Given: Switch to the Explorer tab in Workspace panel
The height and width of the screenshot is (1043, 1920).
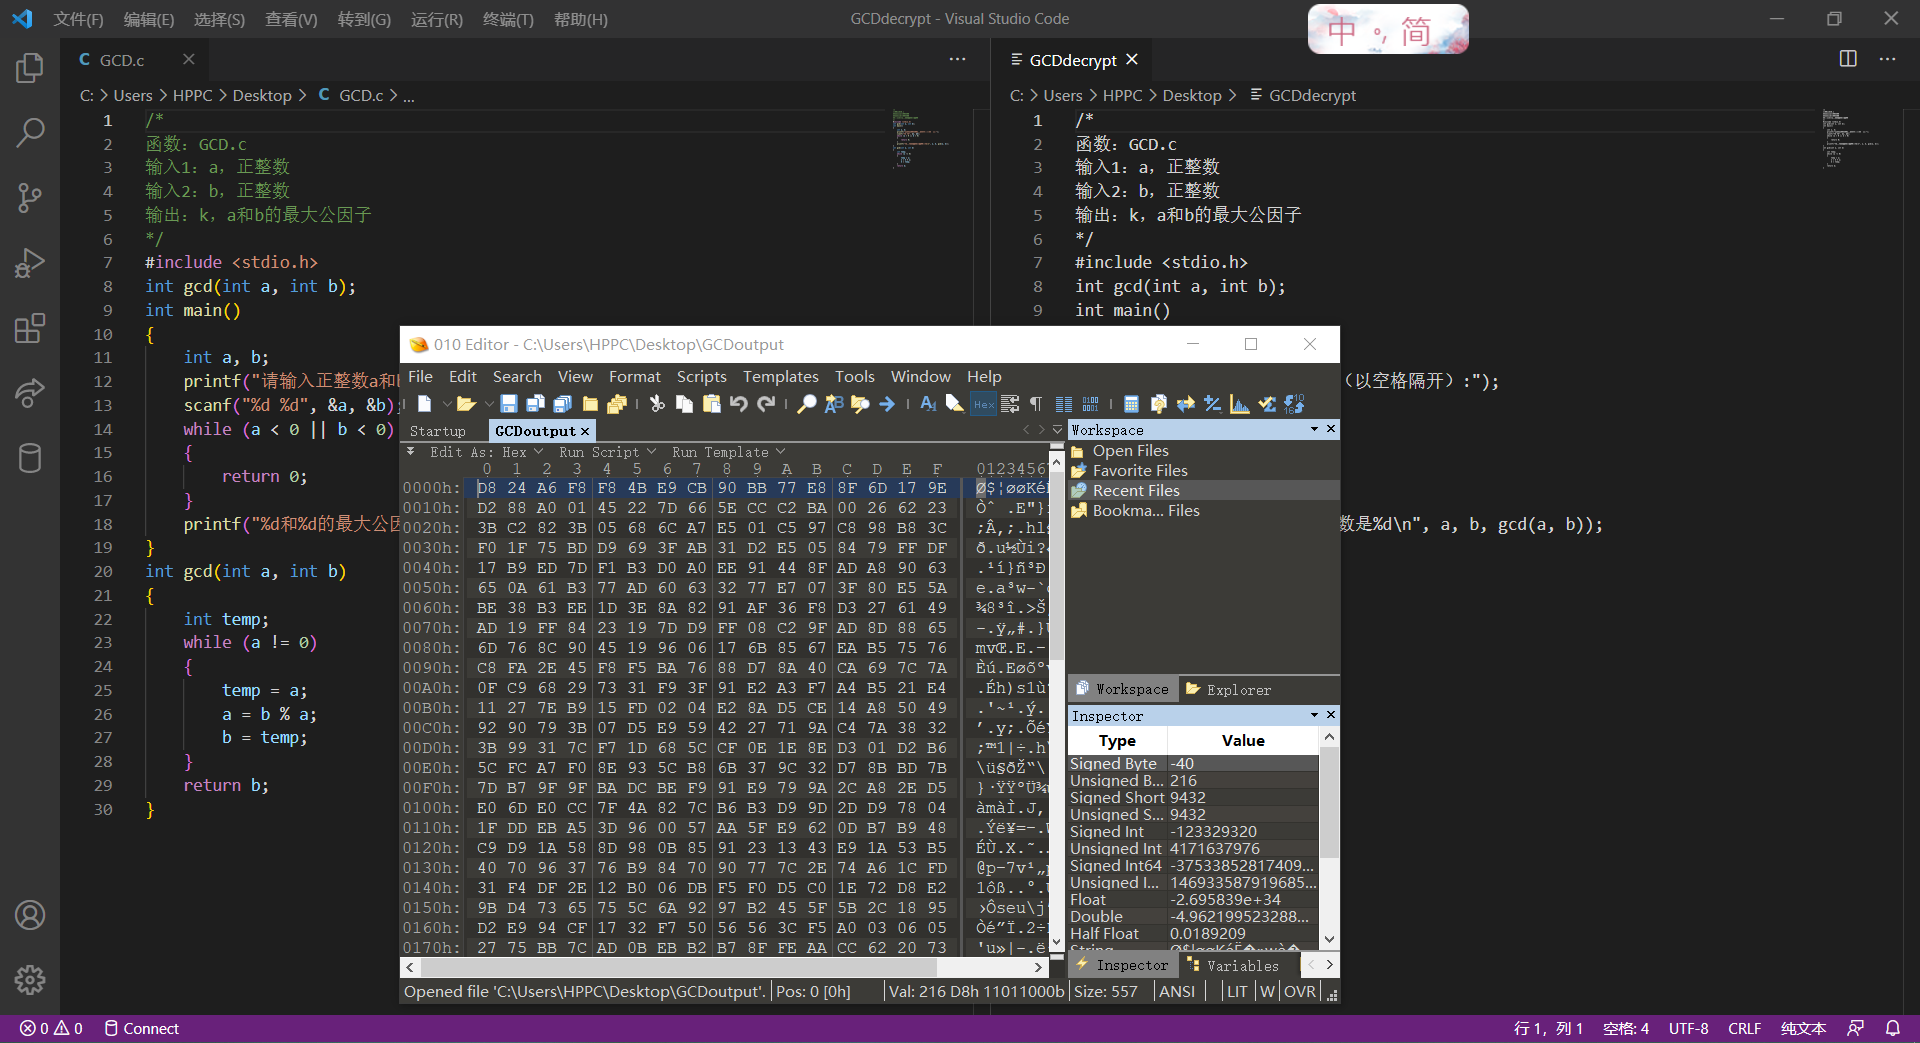Looking at the screenshot, I should [1229, 689].
